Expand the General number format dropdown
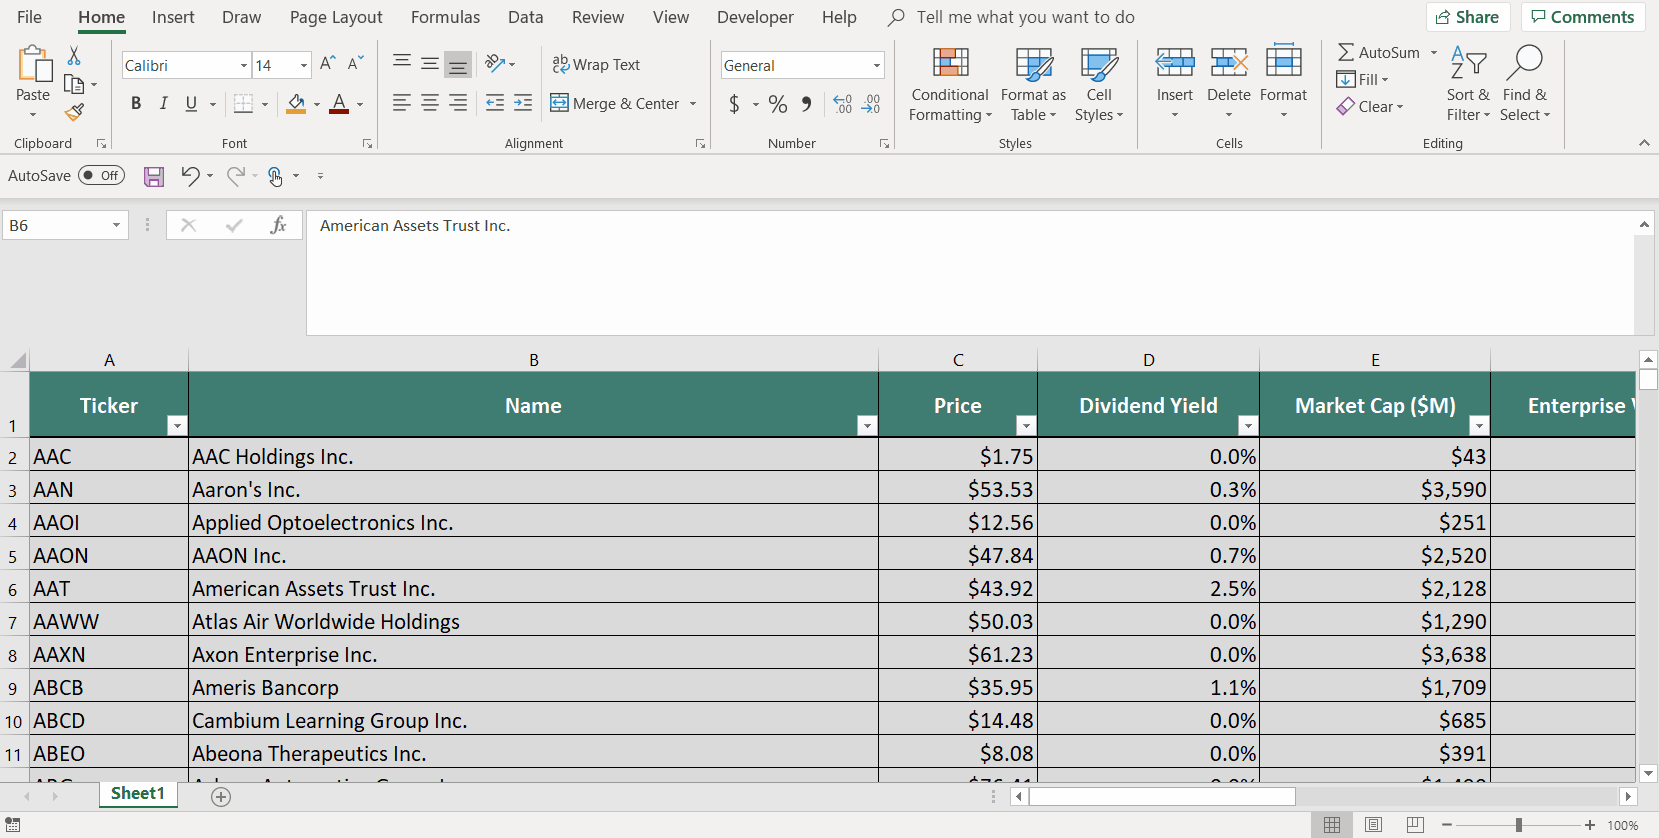The image size is (1659, 838). click(876, 66)
